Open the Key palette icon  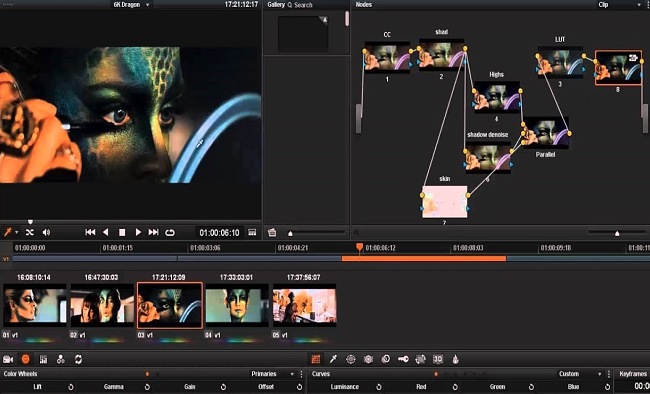[403, 359]
